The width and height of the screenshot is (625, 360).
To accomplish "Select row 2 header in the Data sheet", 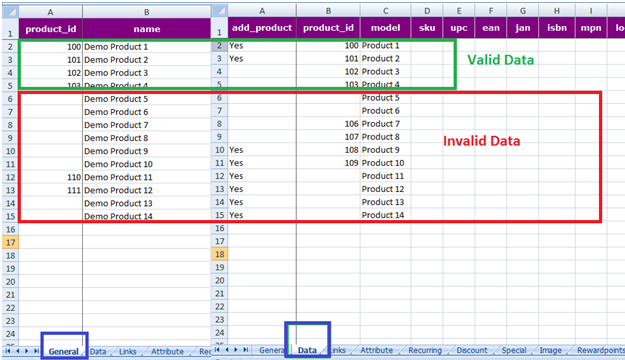I will click(x=220, y=45).
